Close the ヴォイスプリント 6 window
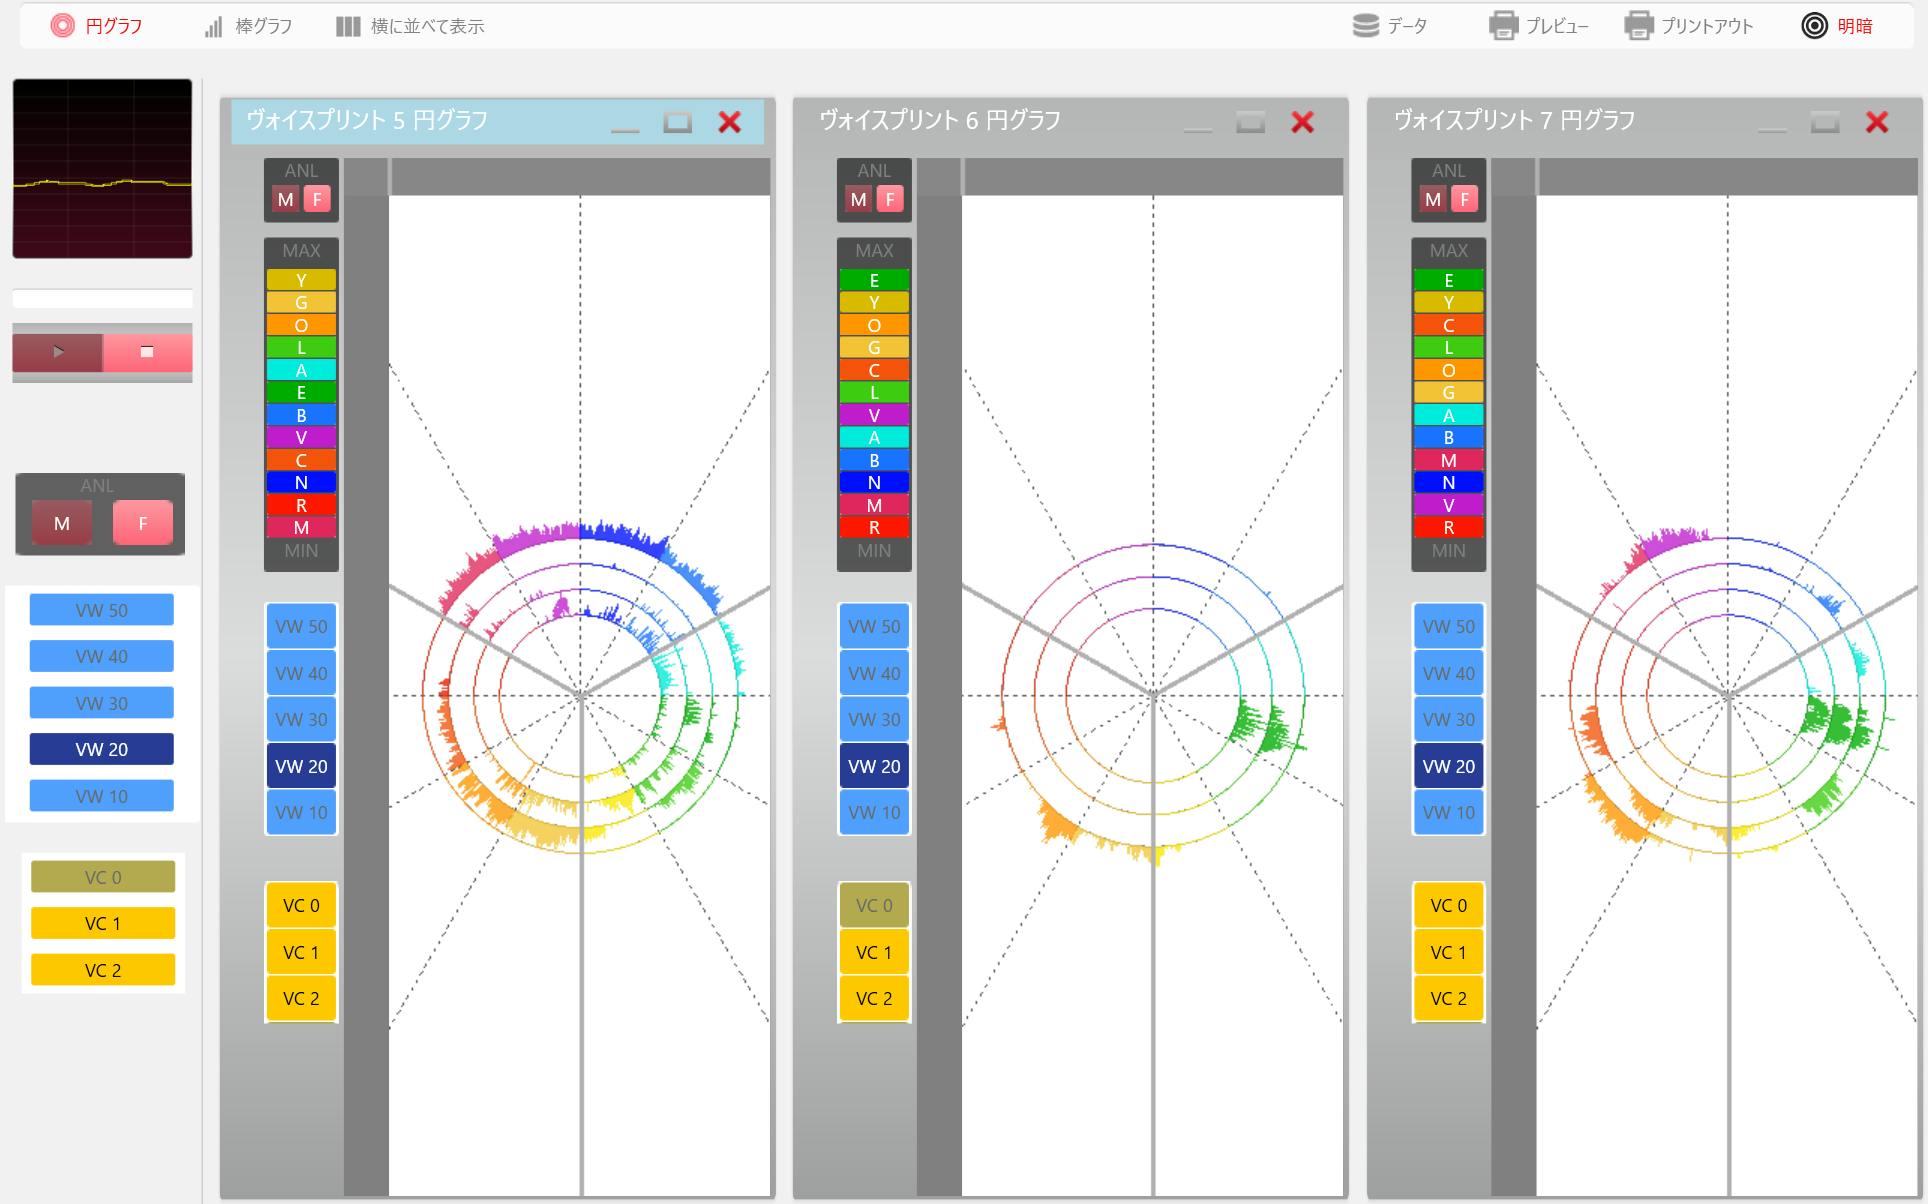Image resolution: width=1928 pixels, height=1204 pixels. [x=1302, y=122]
